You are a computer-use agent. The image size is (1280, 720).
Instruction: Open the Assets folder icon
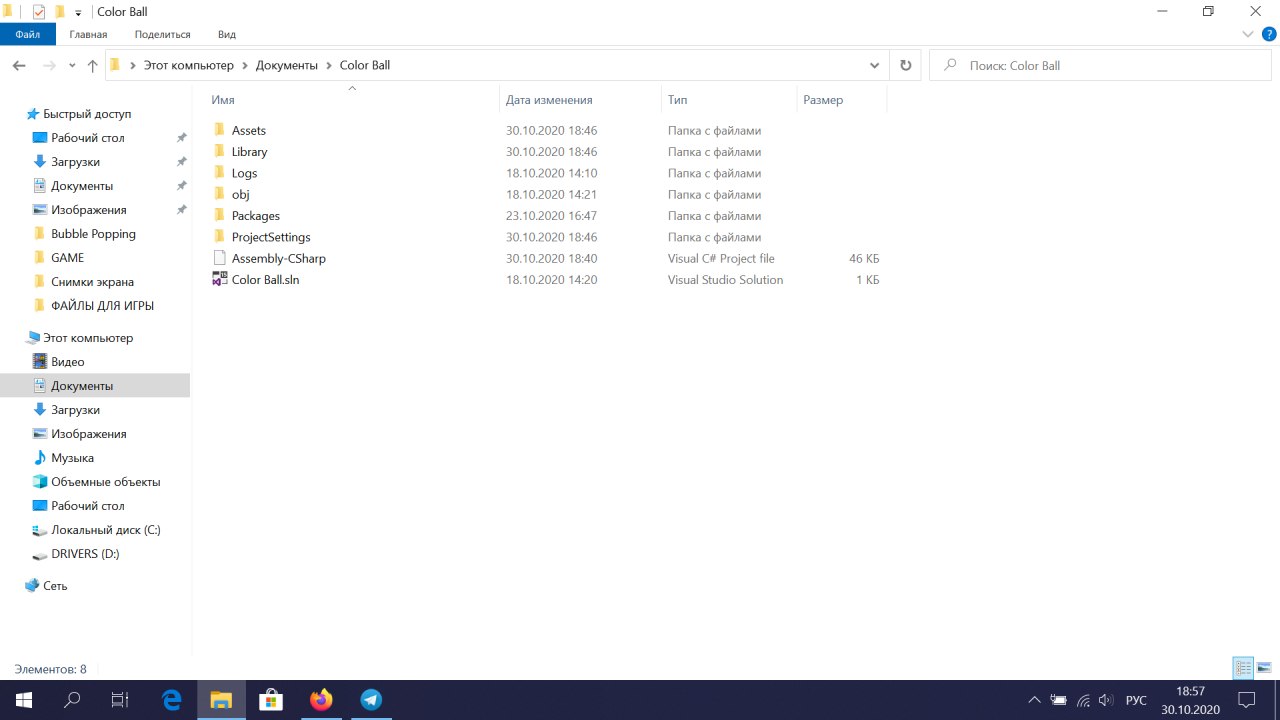(220, 130)
